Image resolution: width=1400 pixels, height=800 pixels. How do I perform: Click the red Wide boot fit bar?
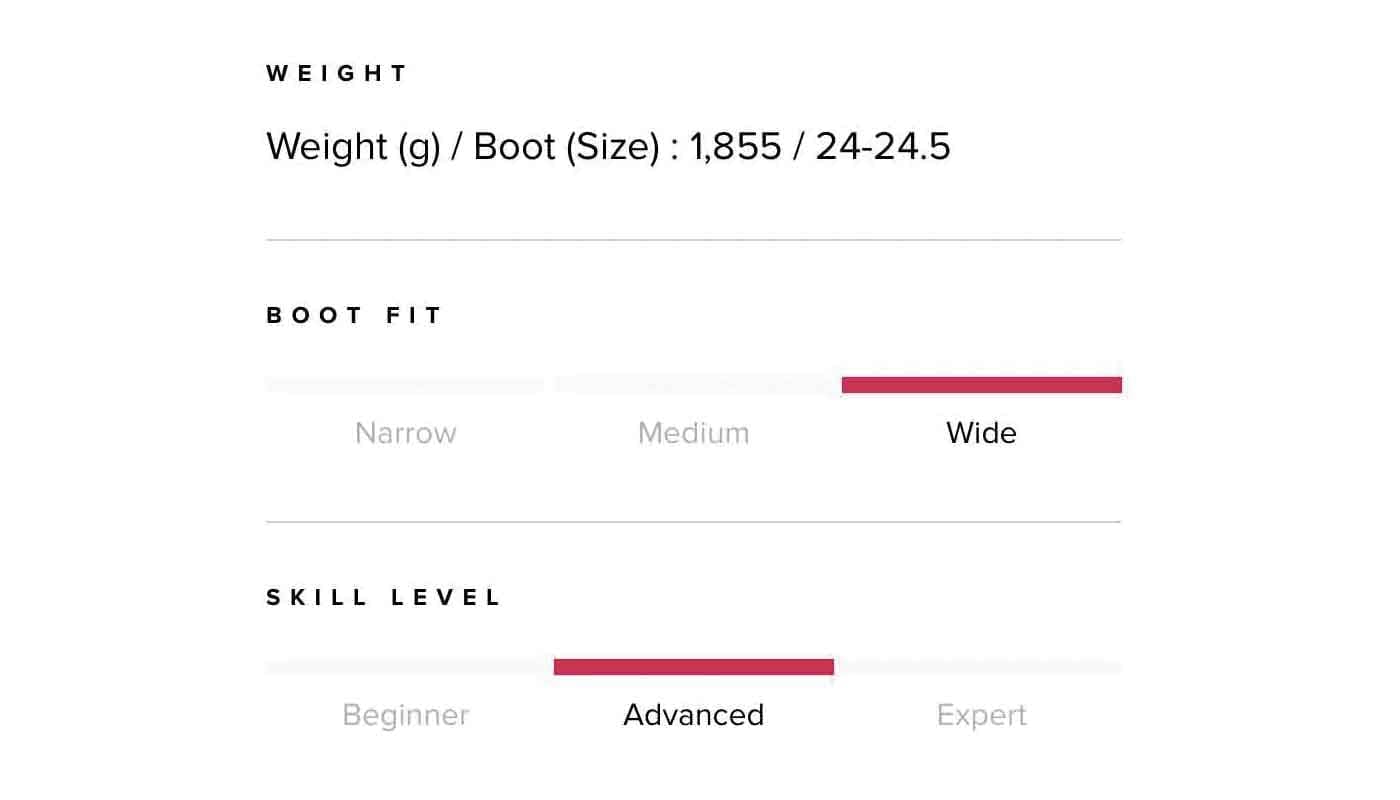[981, 385]
